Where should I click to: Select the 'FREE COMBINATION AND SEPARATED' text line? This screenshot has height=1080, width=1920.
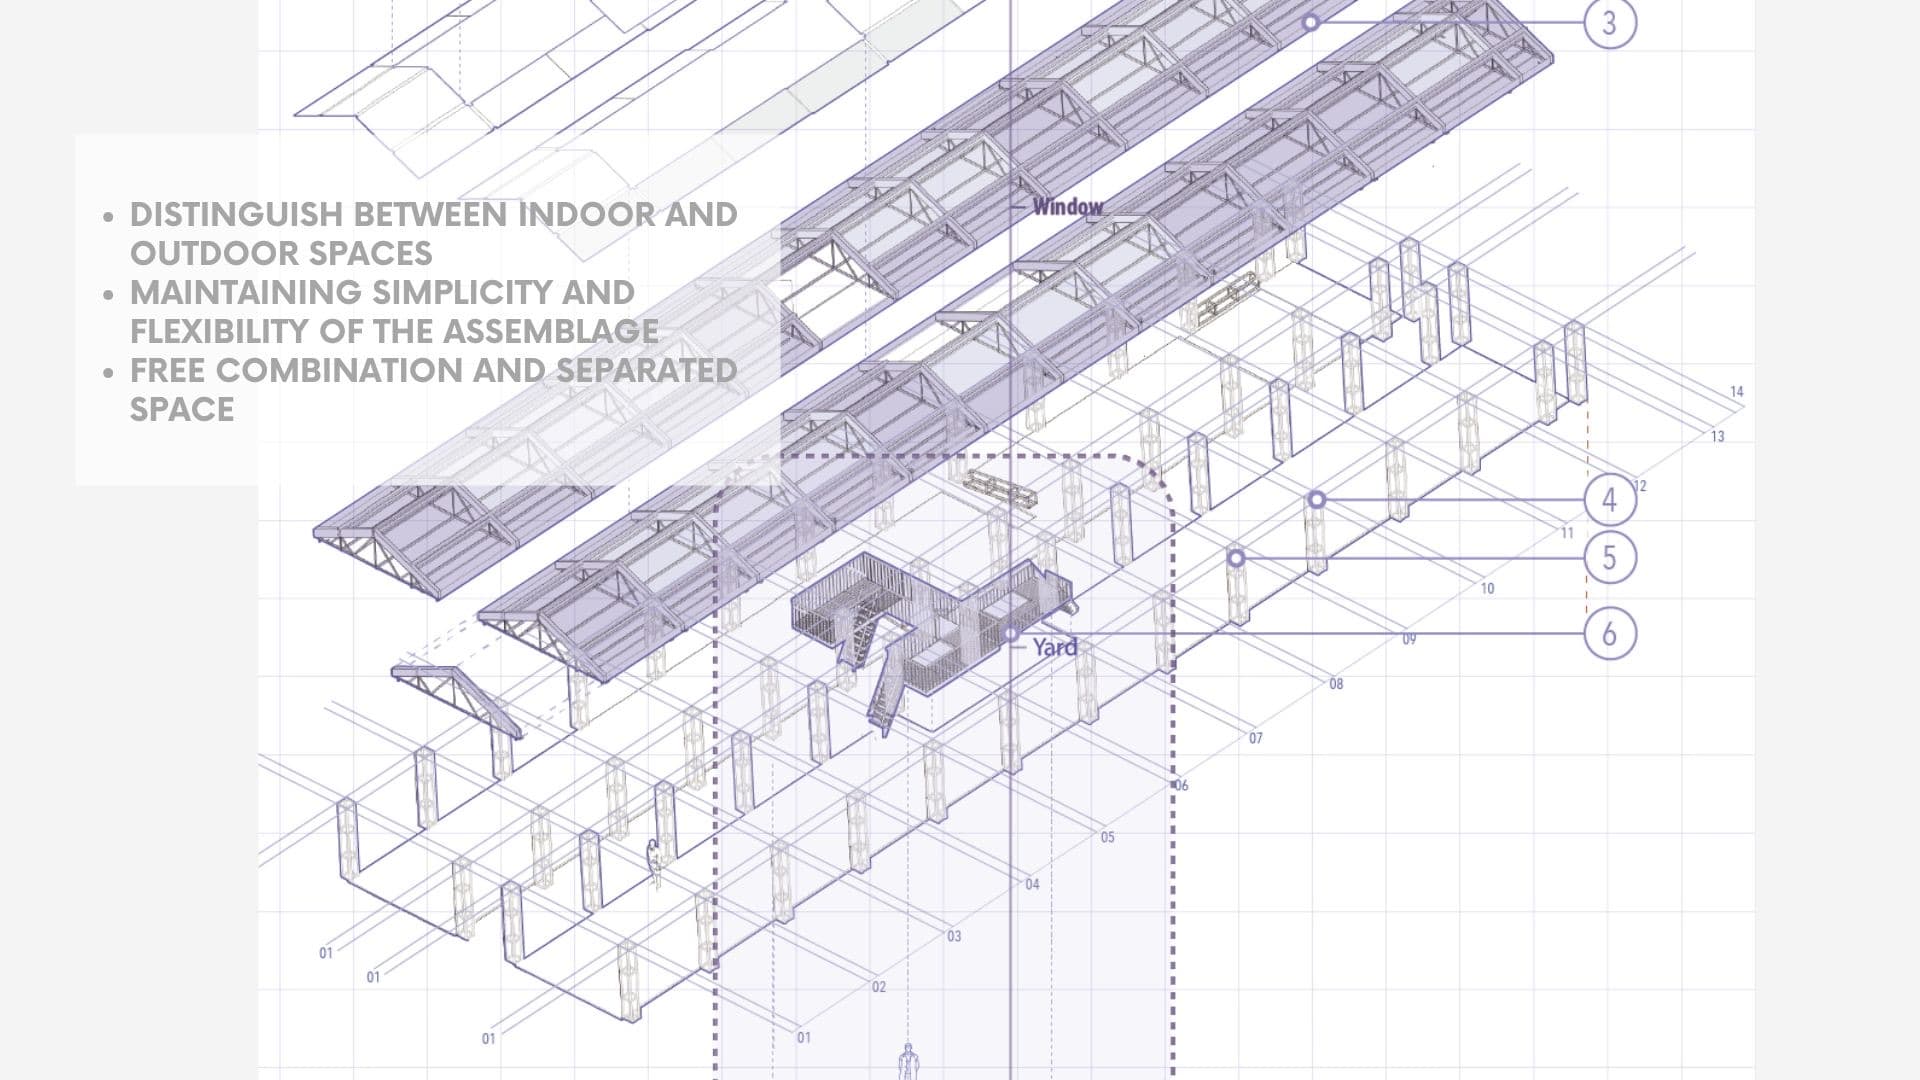(434, 370)
